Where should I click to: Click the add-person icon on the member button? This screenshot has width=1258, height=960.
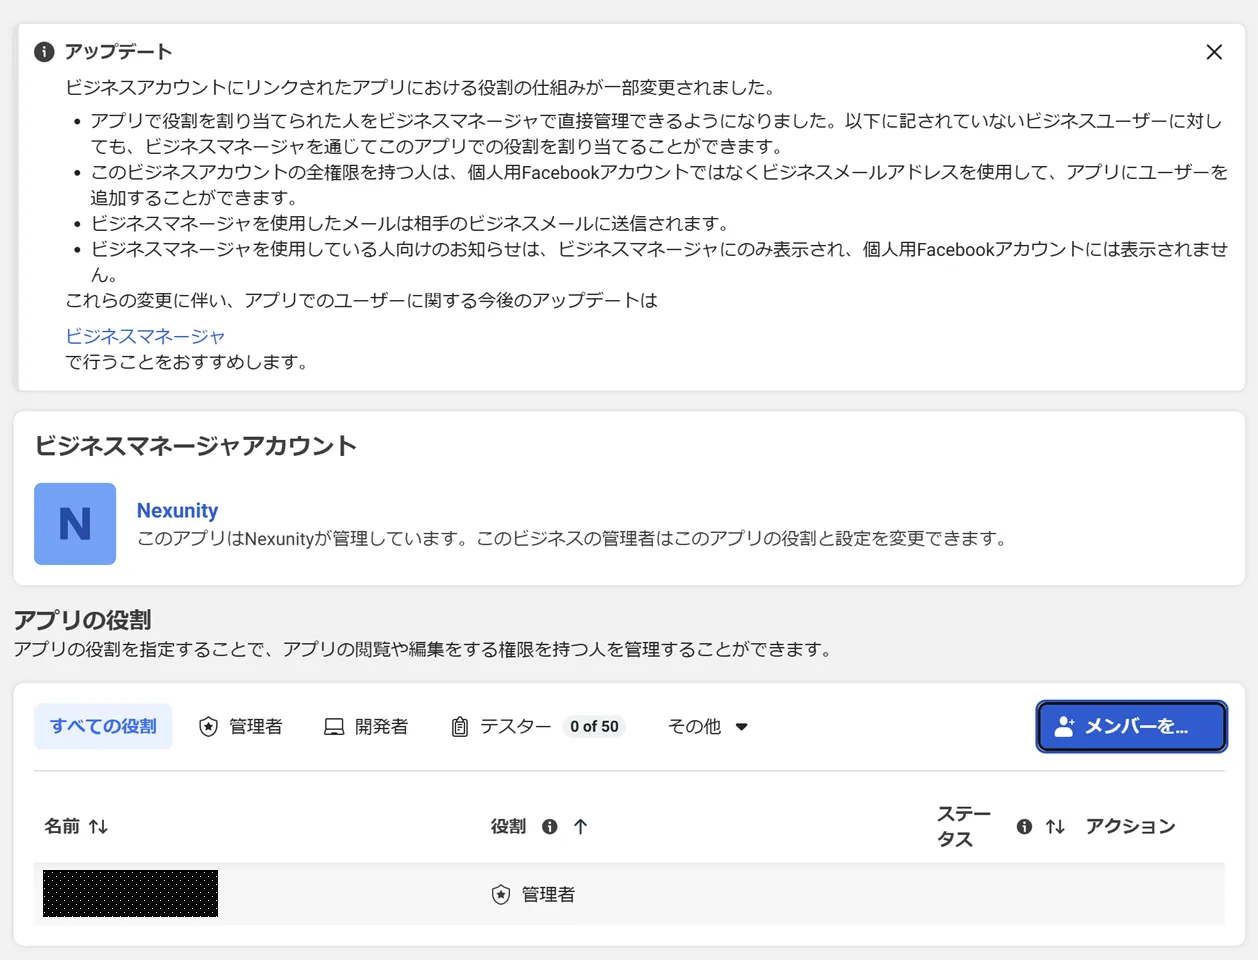point(1066,726)
